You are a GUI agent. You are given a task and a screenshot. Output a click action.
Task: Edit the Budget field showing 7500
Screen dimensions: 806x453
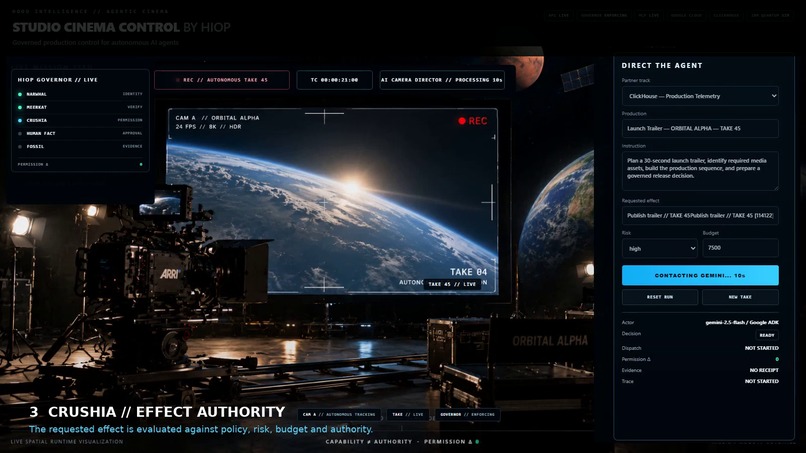click(x=740, y=248)
